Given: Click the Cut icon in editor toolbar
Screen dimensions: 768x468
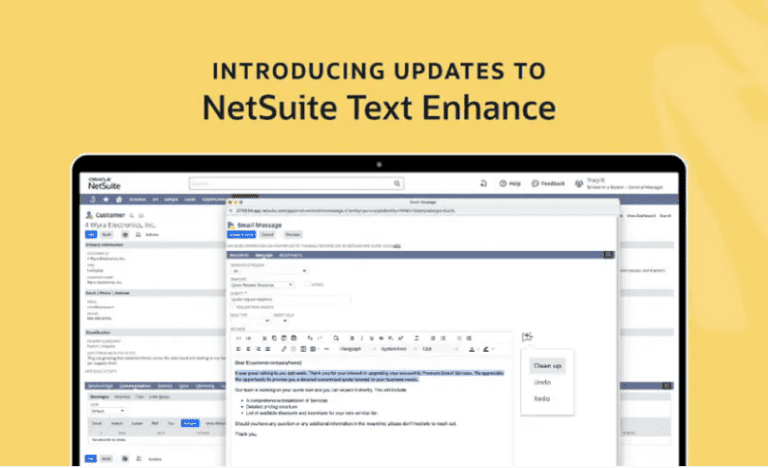Looking at the screenshot, I should (x=264, y=338).
